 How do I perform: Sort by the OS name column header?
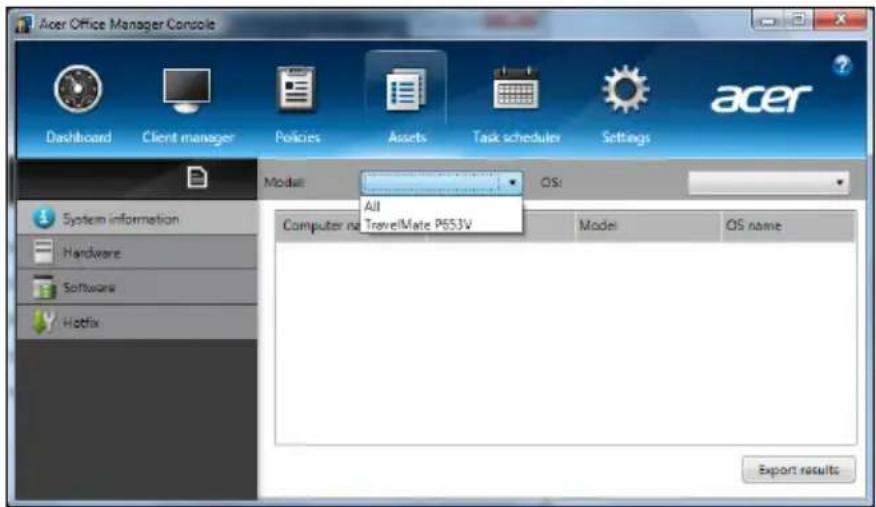click(x=753, y=226)
